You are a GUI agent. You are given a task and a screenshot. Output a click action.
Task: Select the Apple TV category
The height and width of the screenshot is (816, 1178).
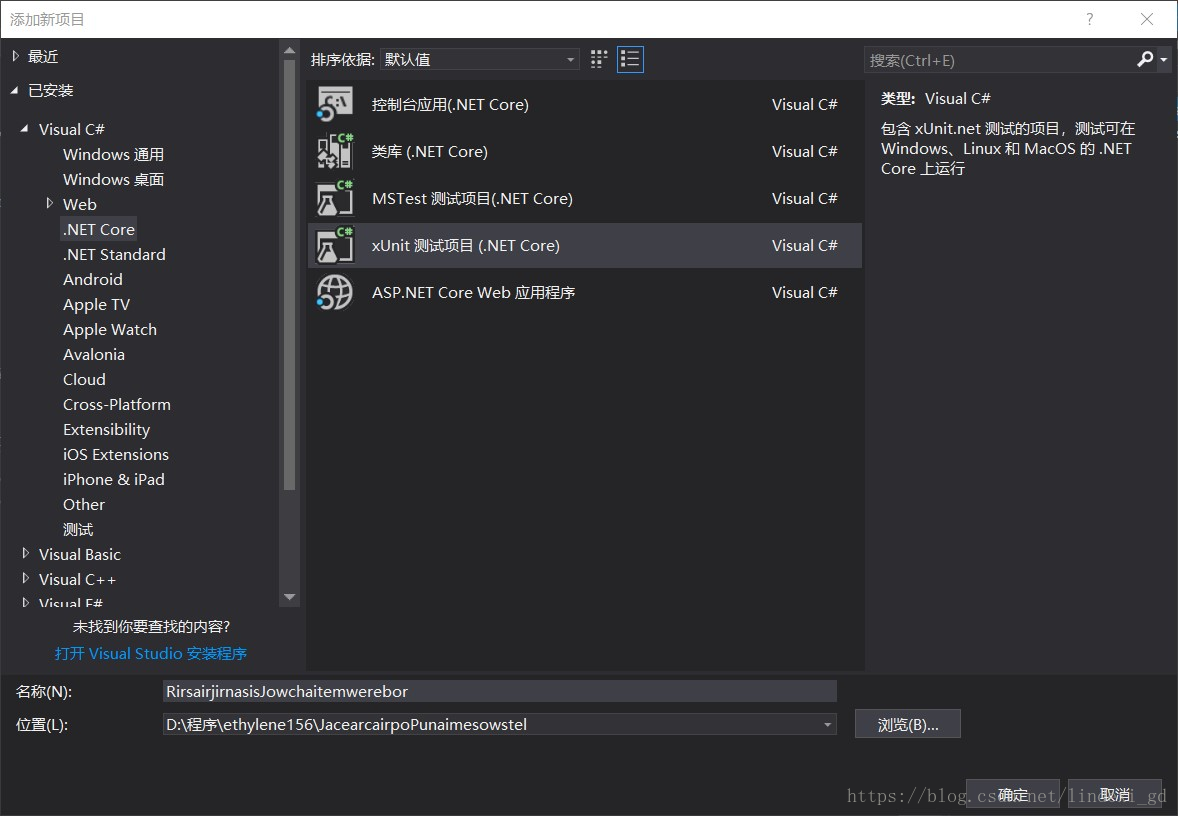coord(96,304)
